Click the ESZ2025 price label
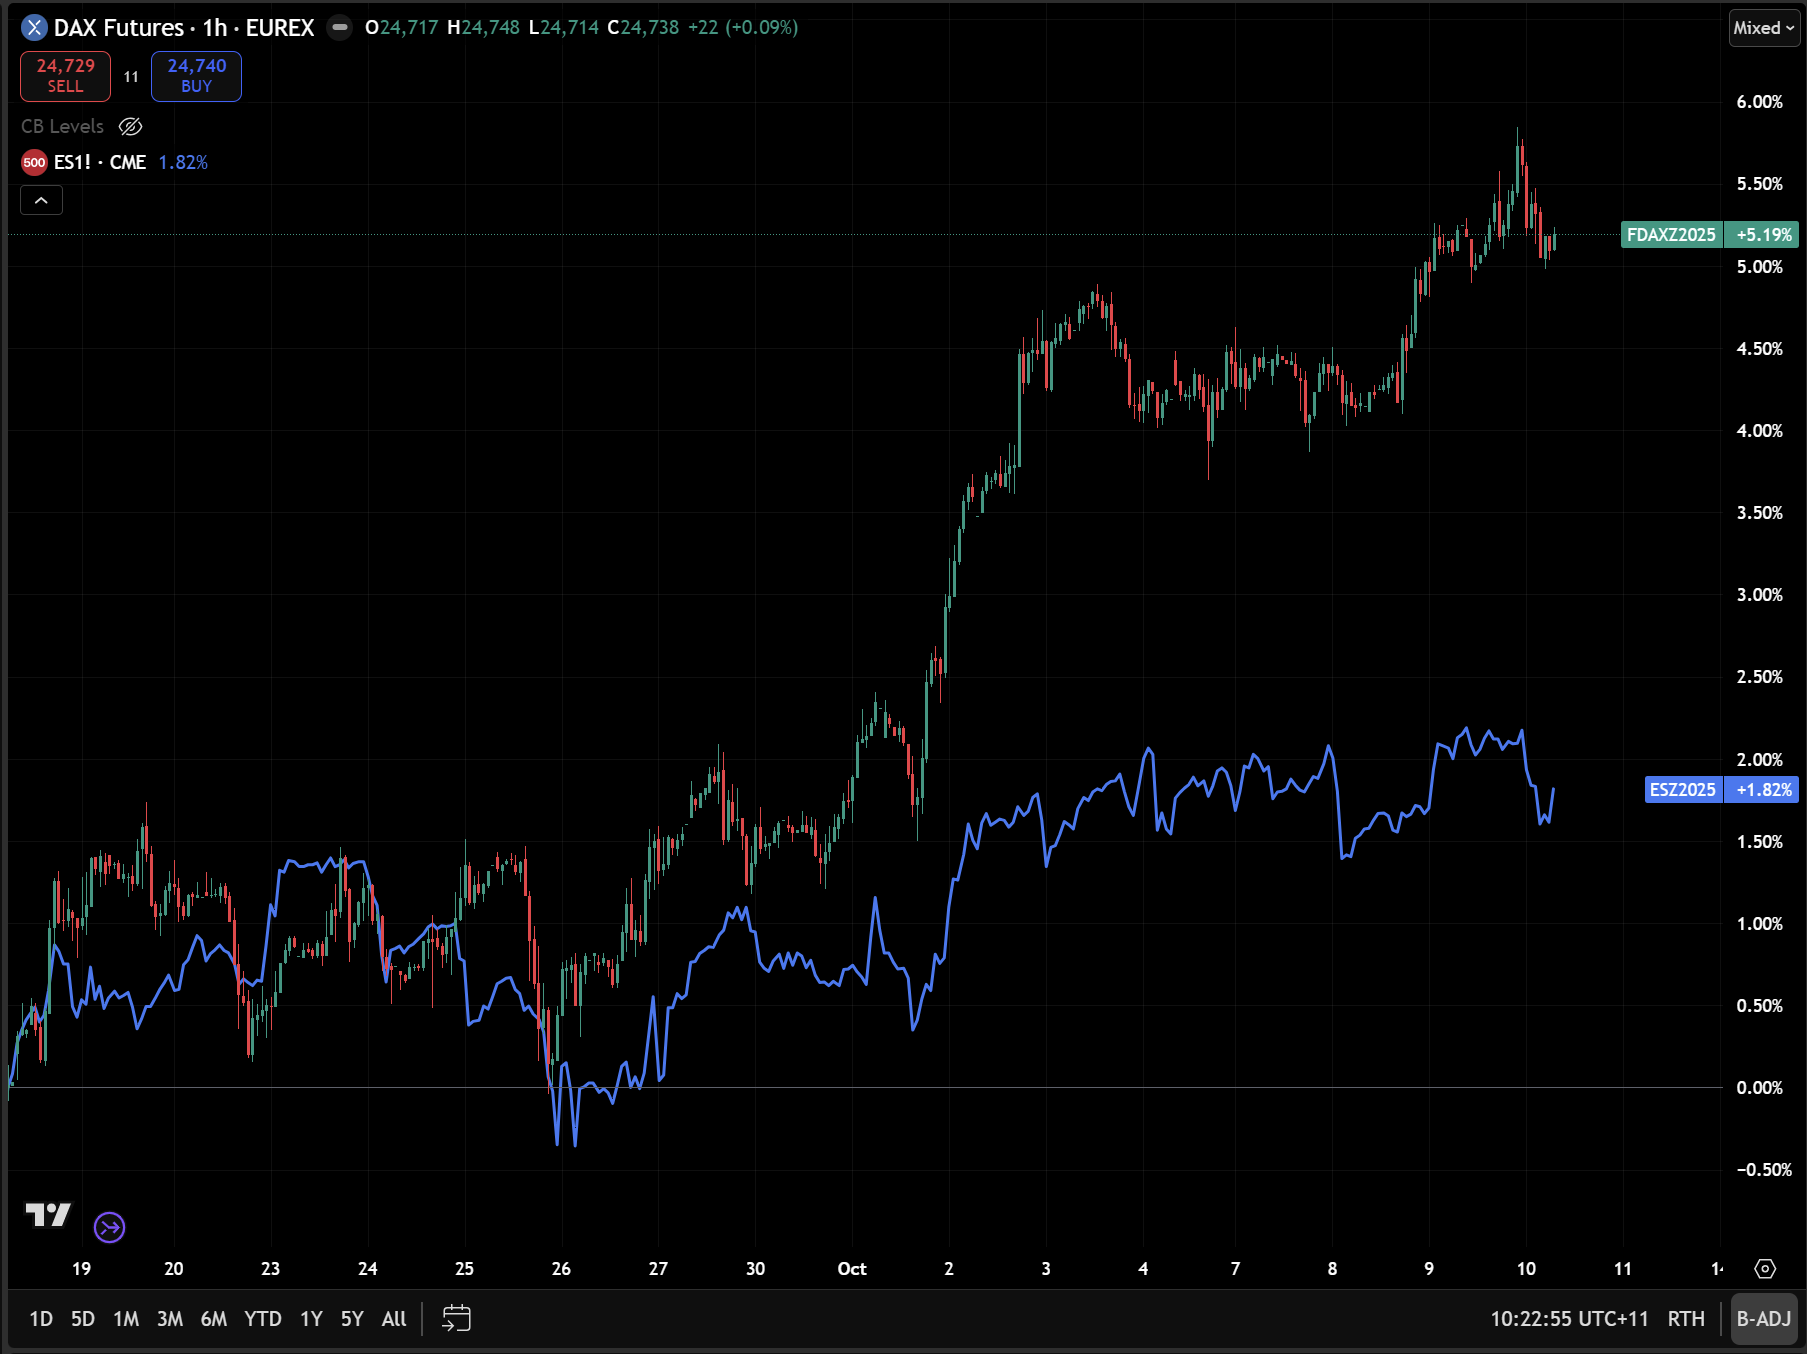The image size is (1807, 1354). pyautogui.click(x=1683, y=790)
